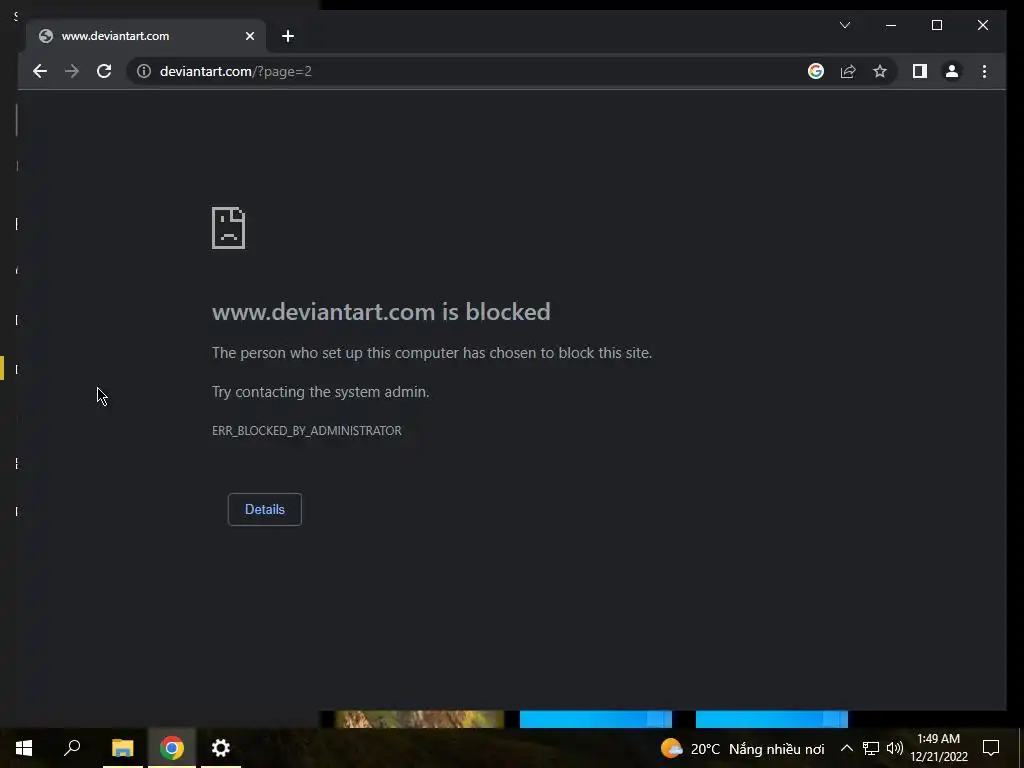This screenshot has height=768, width=1024.
Task: Select the www.deviantart.com tab
Action: click(146, 36)
